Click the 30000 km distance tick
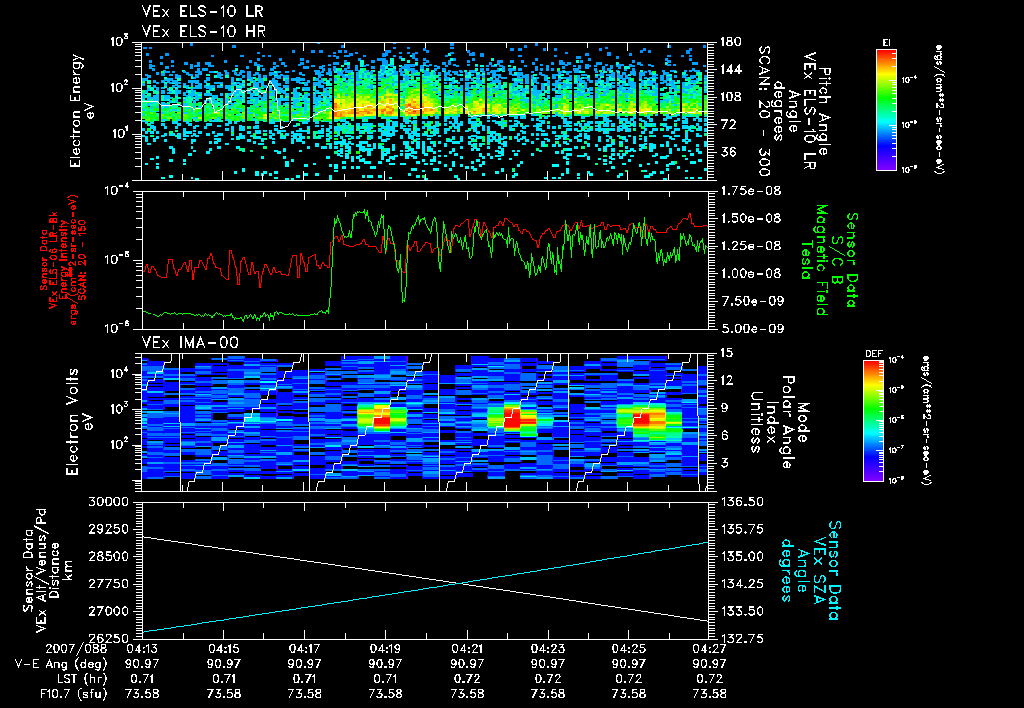Viewport: 1024px width, 708px height. point(108,502)
